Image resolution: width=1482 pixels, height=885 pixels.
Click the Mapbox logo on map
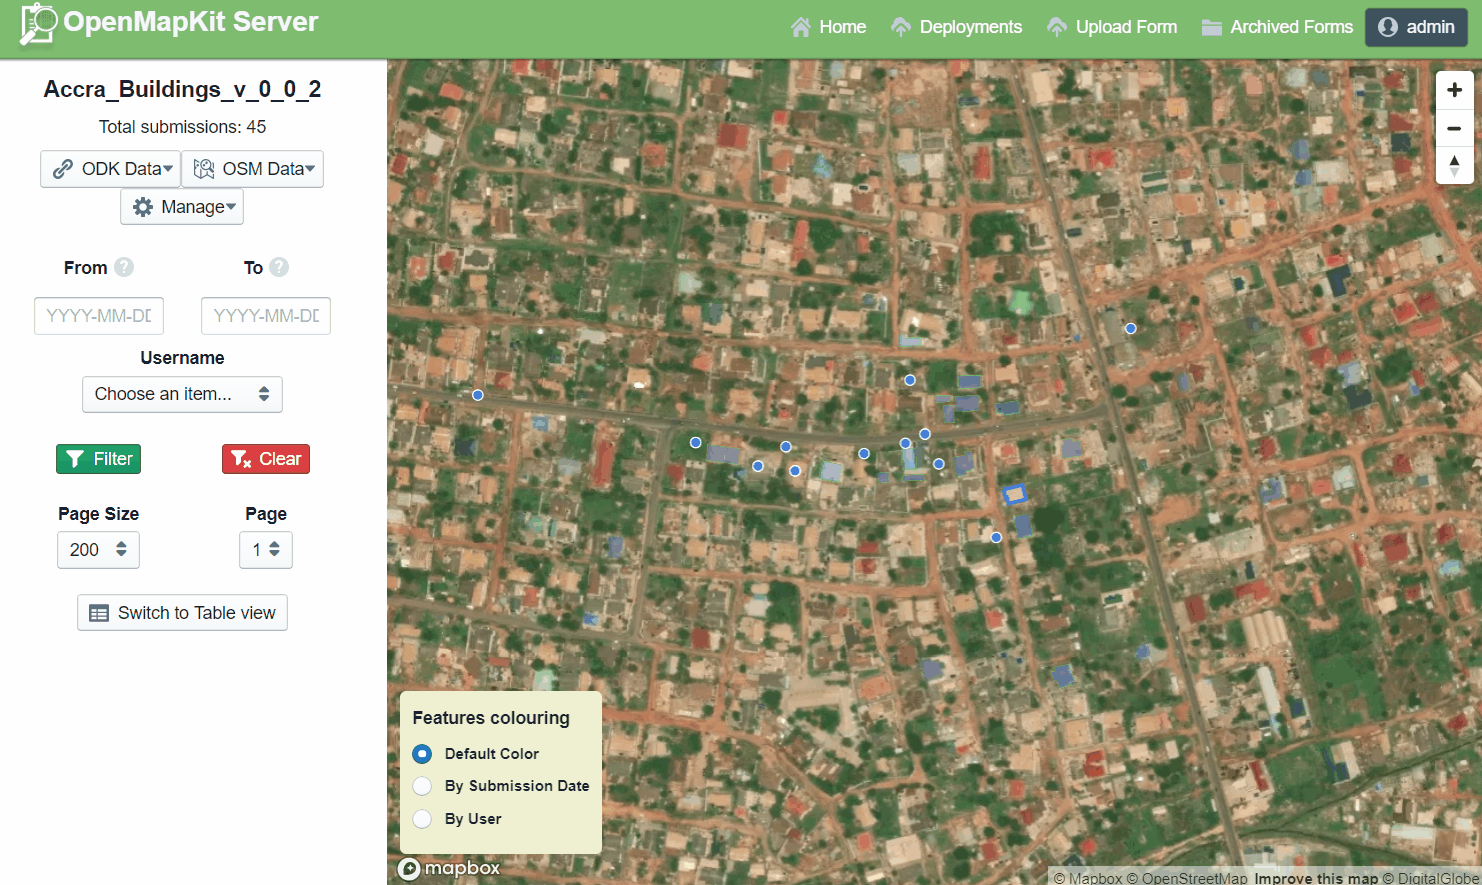tap(449, 868)
